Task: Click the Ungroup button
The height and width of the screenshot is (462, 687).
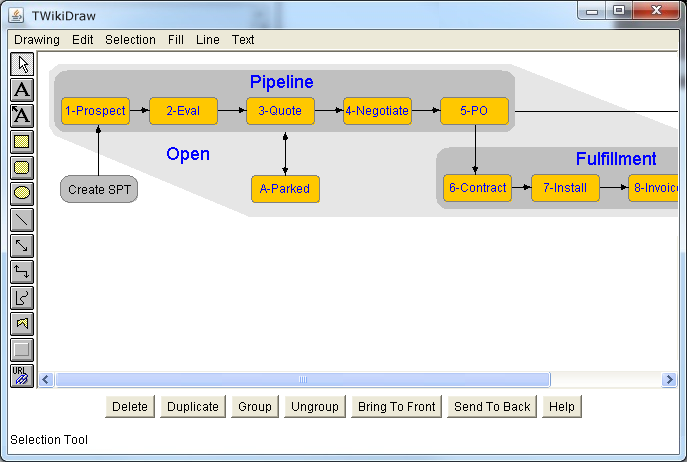Action: 314,407
